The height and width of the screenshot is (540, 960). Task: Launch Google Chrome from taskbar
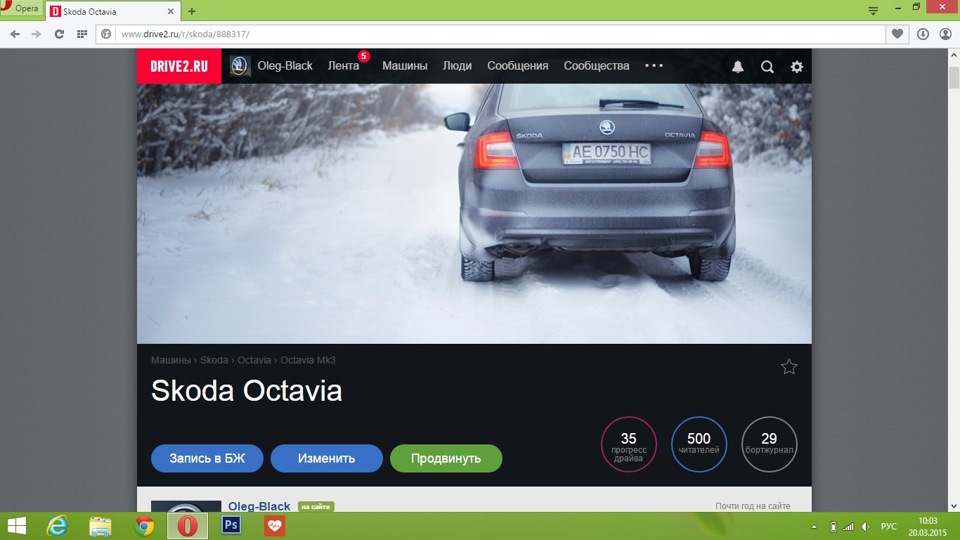144,526
